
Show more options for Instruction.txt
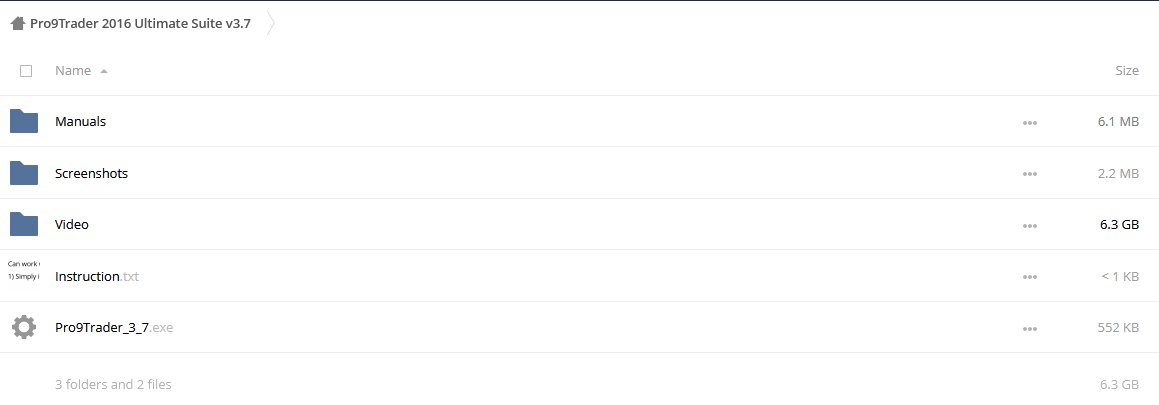click(1030, 277)
